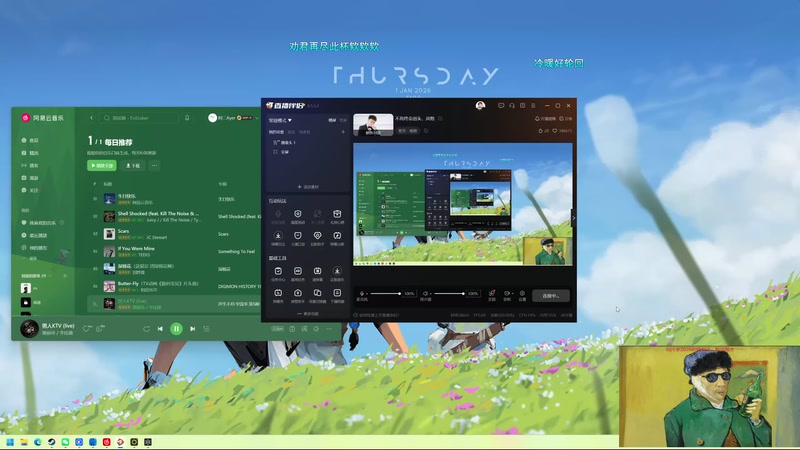The height and width of the screenshot is (450, 800).
Task: Select the second scene tab in live companion
Action: pyautogui.click(x=291, y=132)
